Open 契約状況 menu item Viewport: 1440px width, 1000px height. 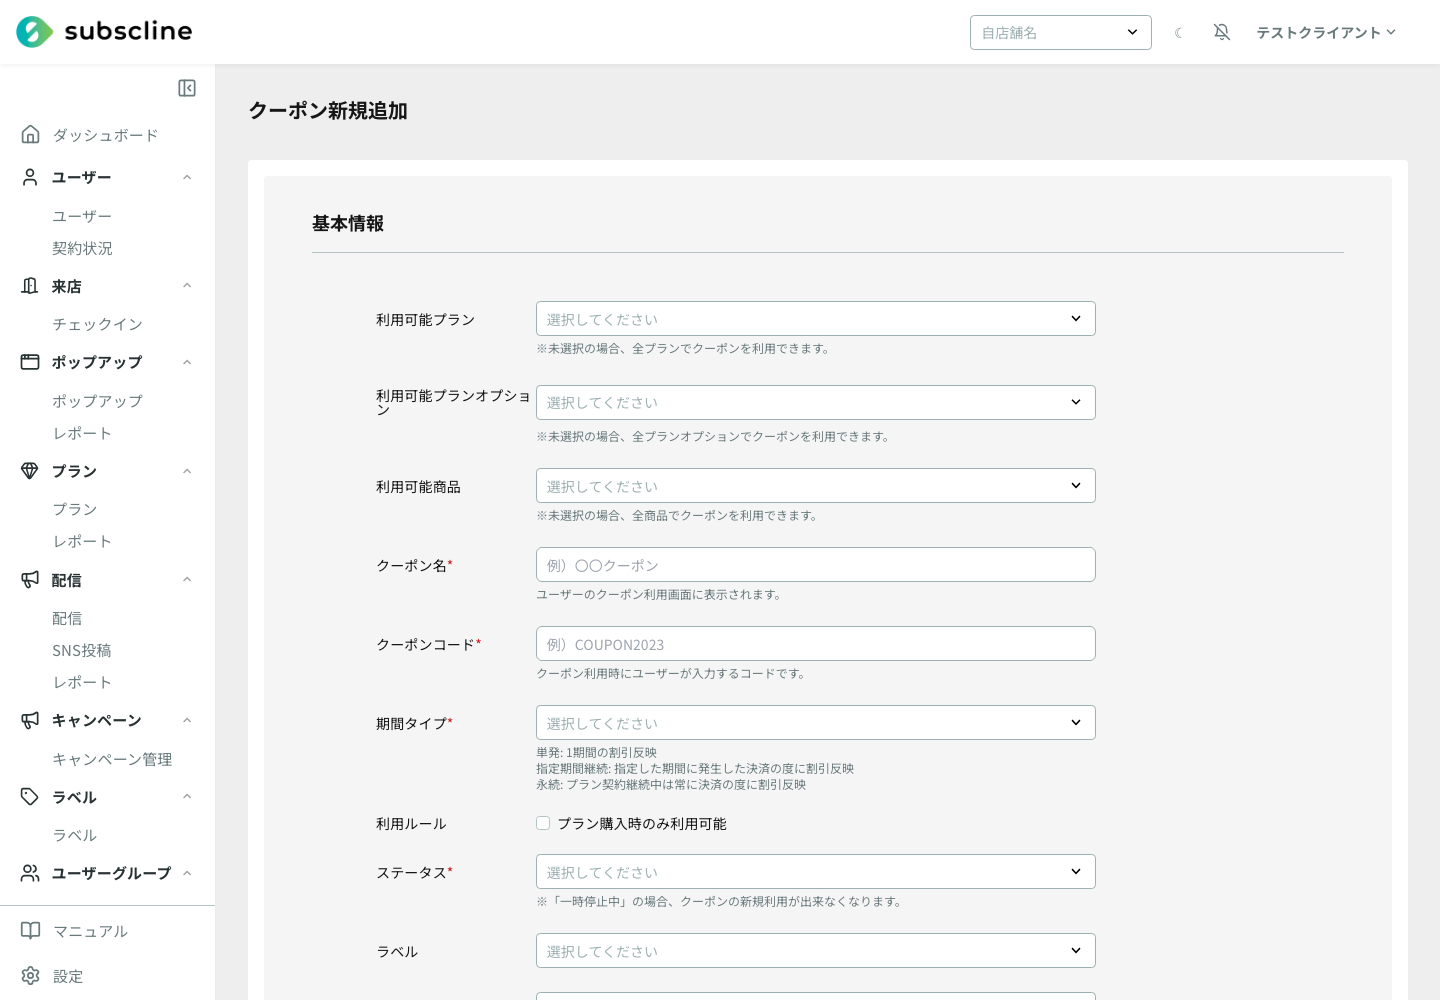click(82, 248)
